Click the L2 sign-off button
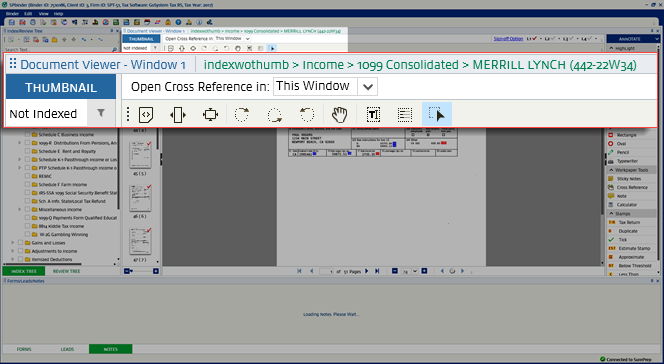 (x=550, y=39)
